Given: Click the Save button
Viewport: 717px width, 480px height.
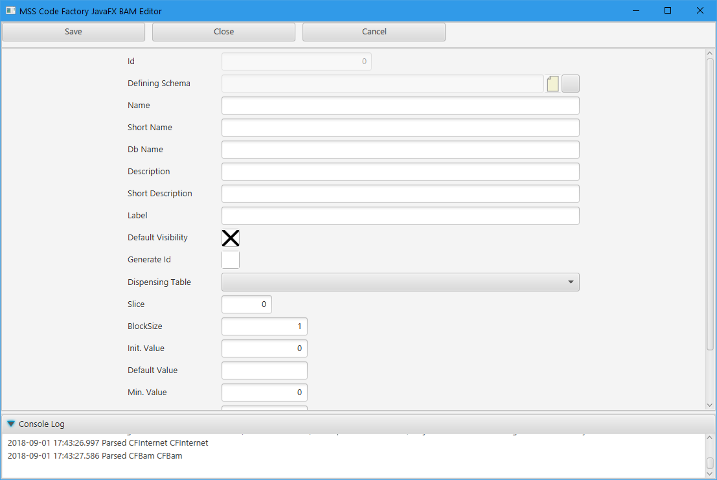Looking at the screenshot, I should click(x=73, y=32).
